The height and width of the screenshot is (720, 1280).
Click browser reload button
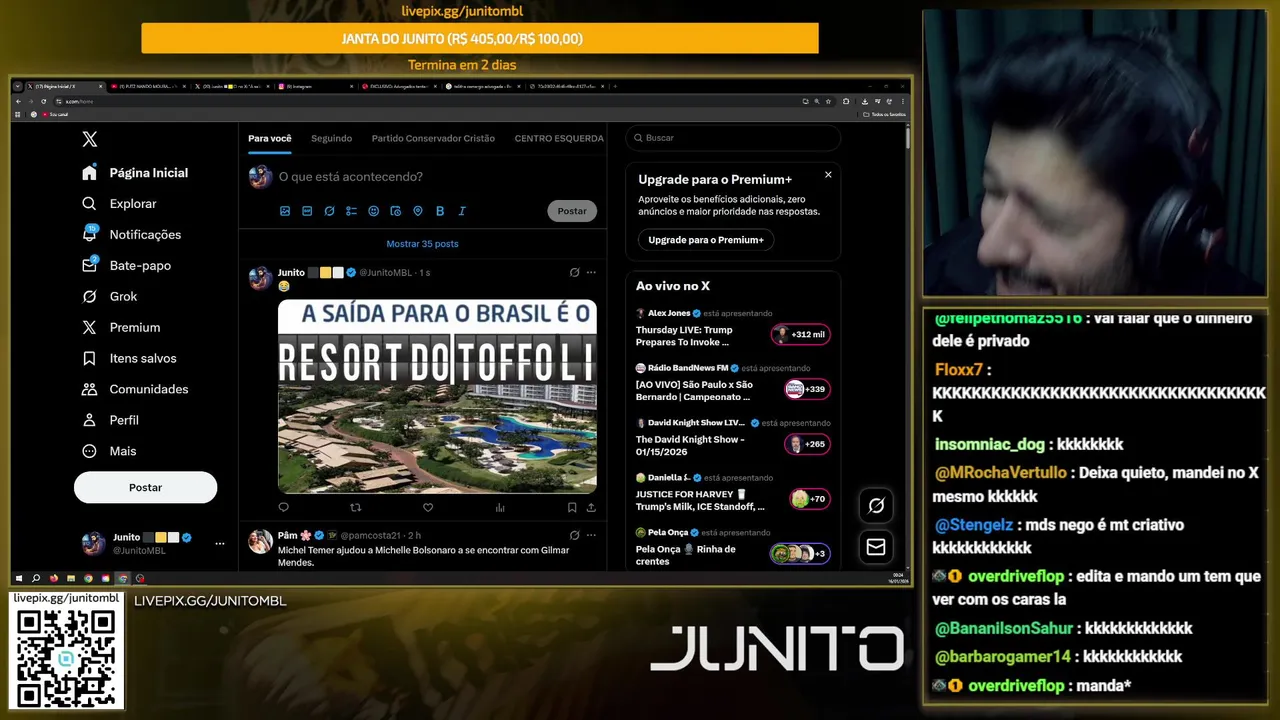tap(43, 101)
